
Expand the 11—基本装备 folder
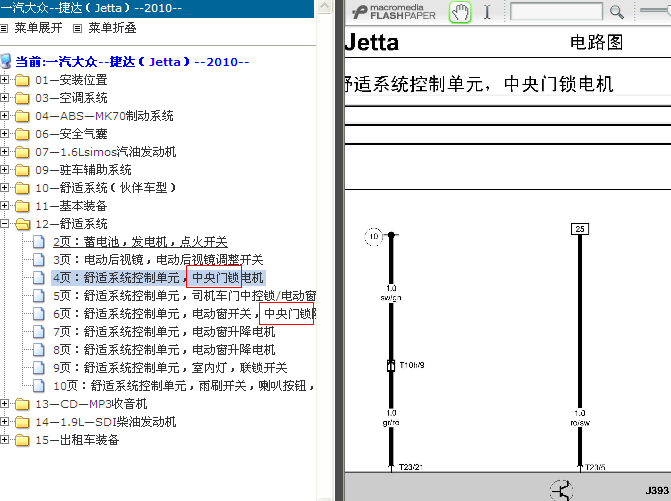4,205
